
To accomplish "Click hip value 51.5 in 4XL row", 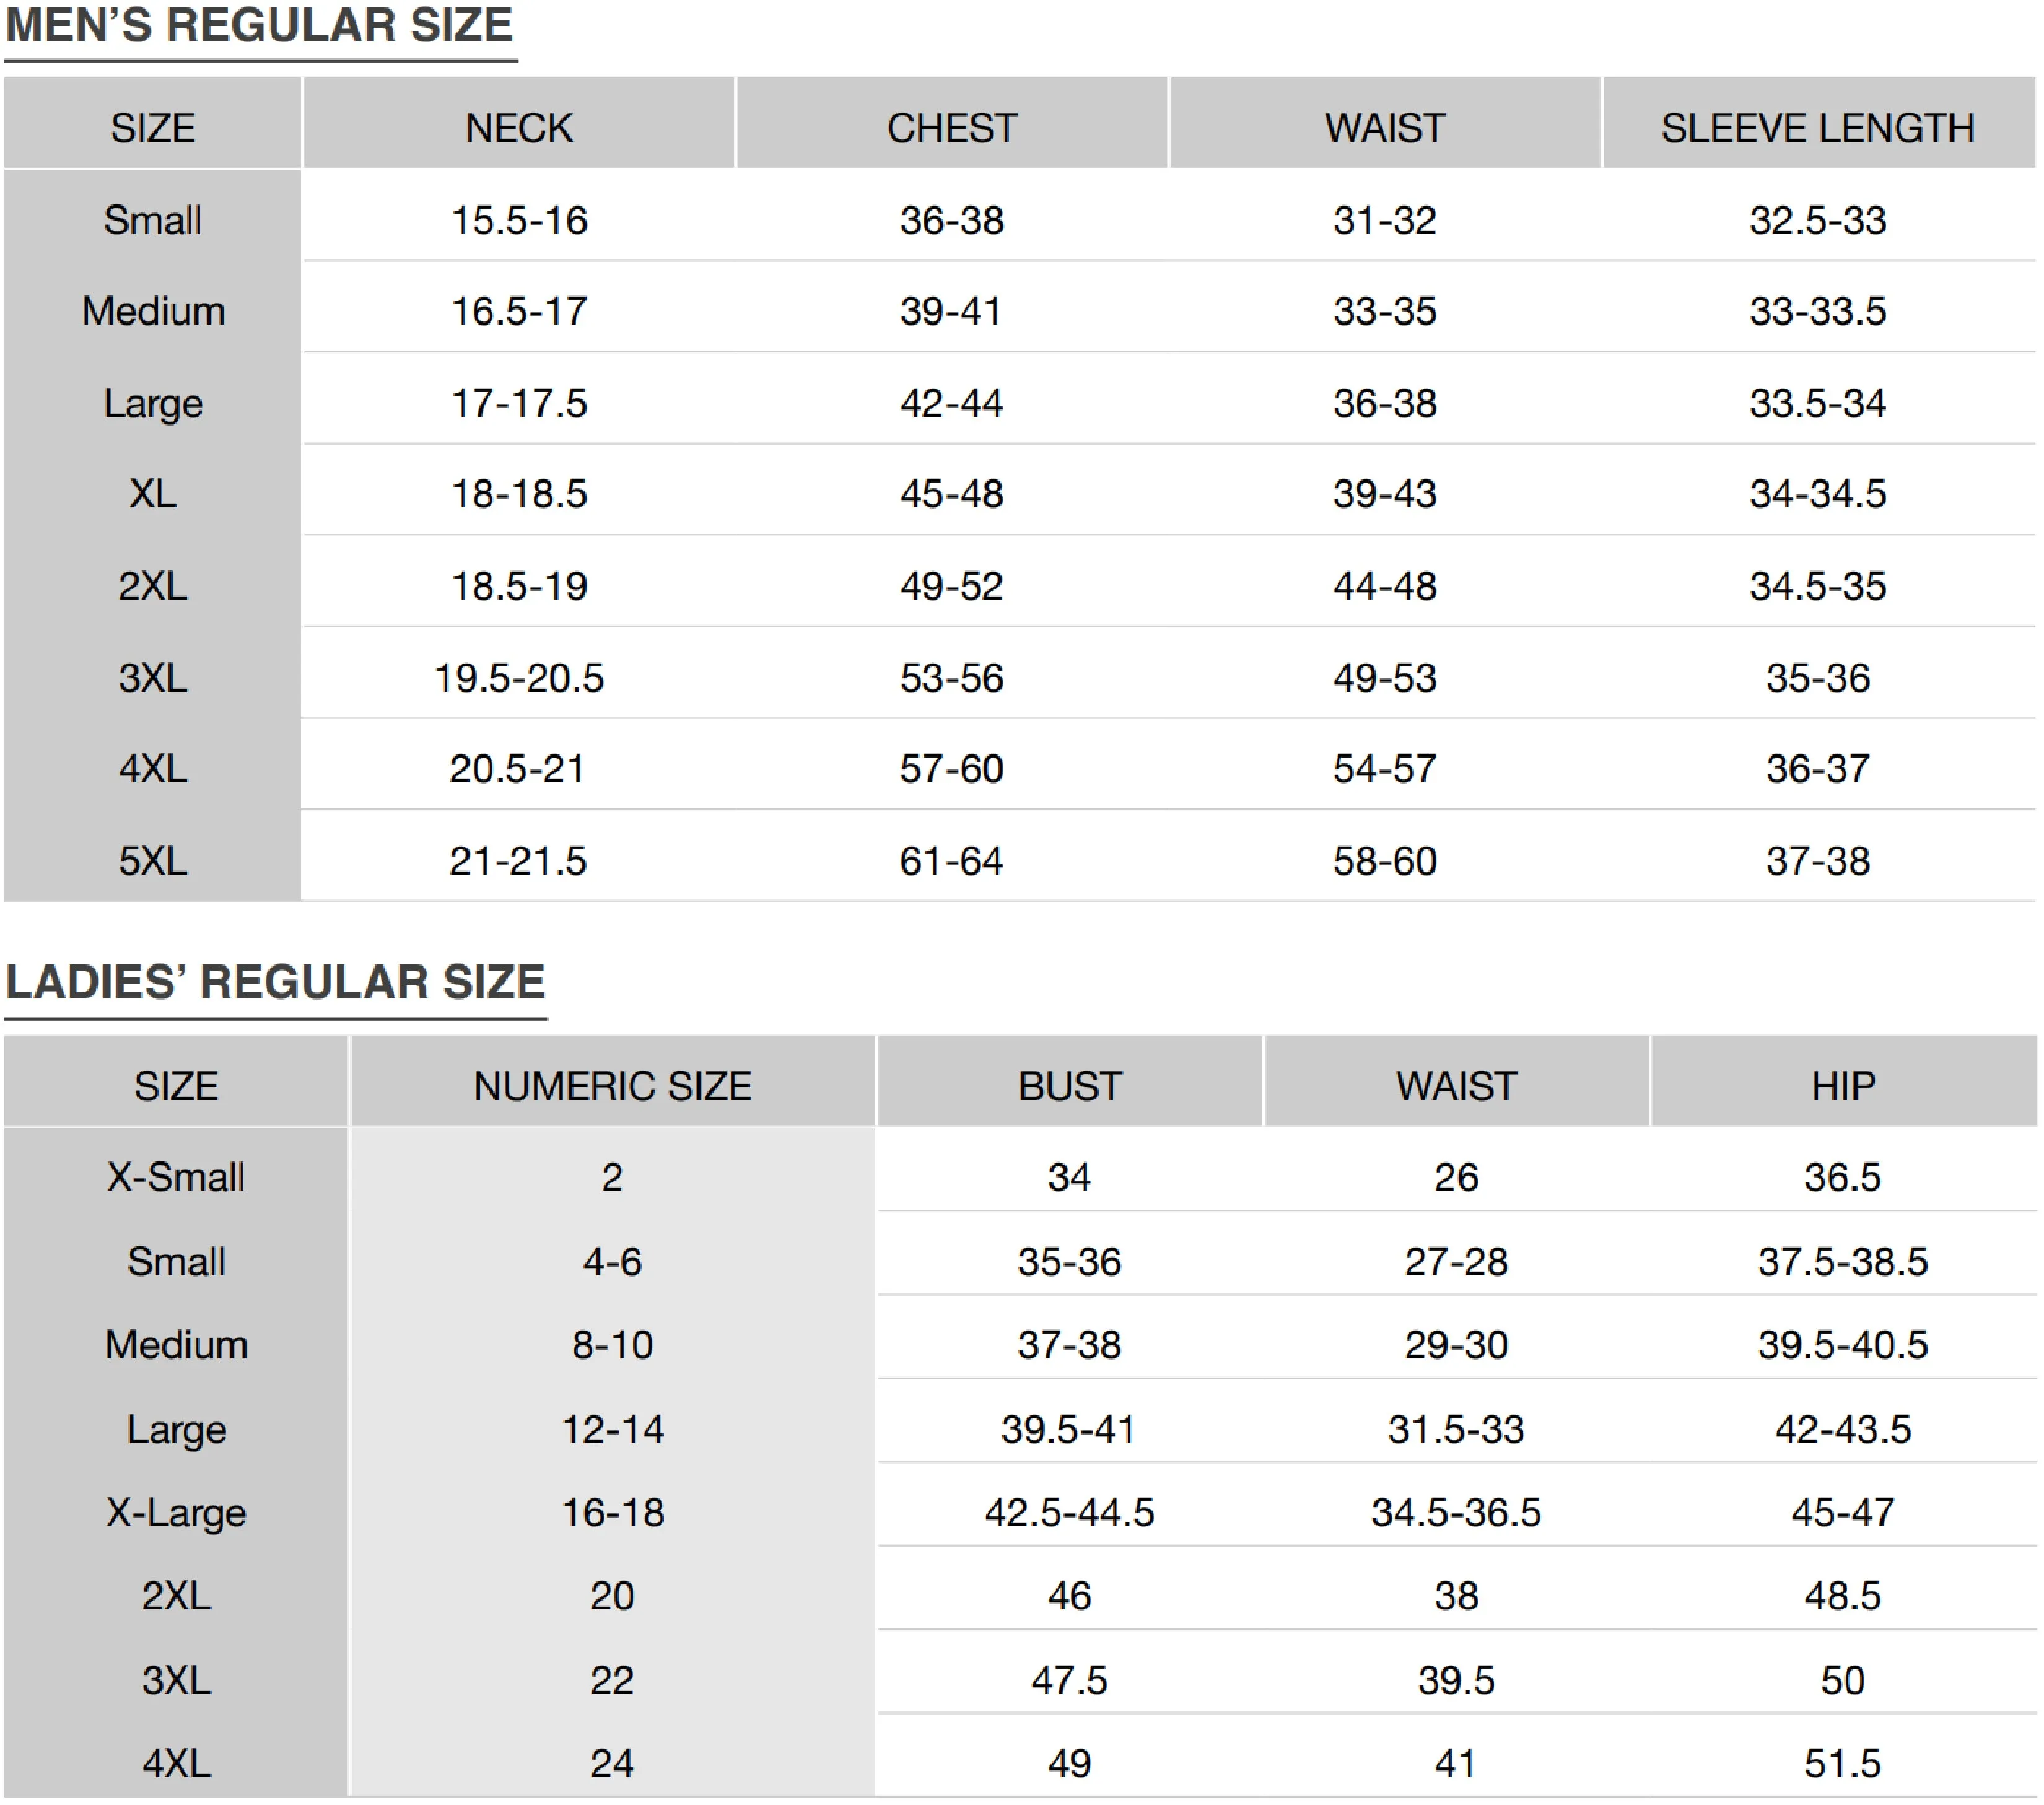I will point(1843,1763).
